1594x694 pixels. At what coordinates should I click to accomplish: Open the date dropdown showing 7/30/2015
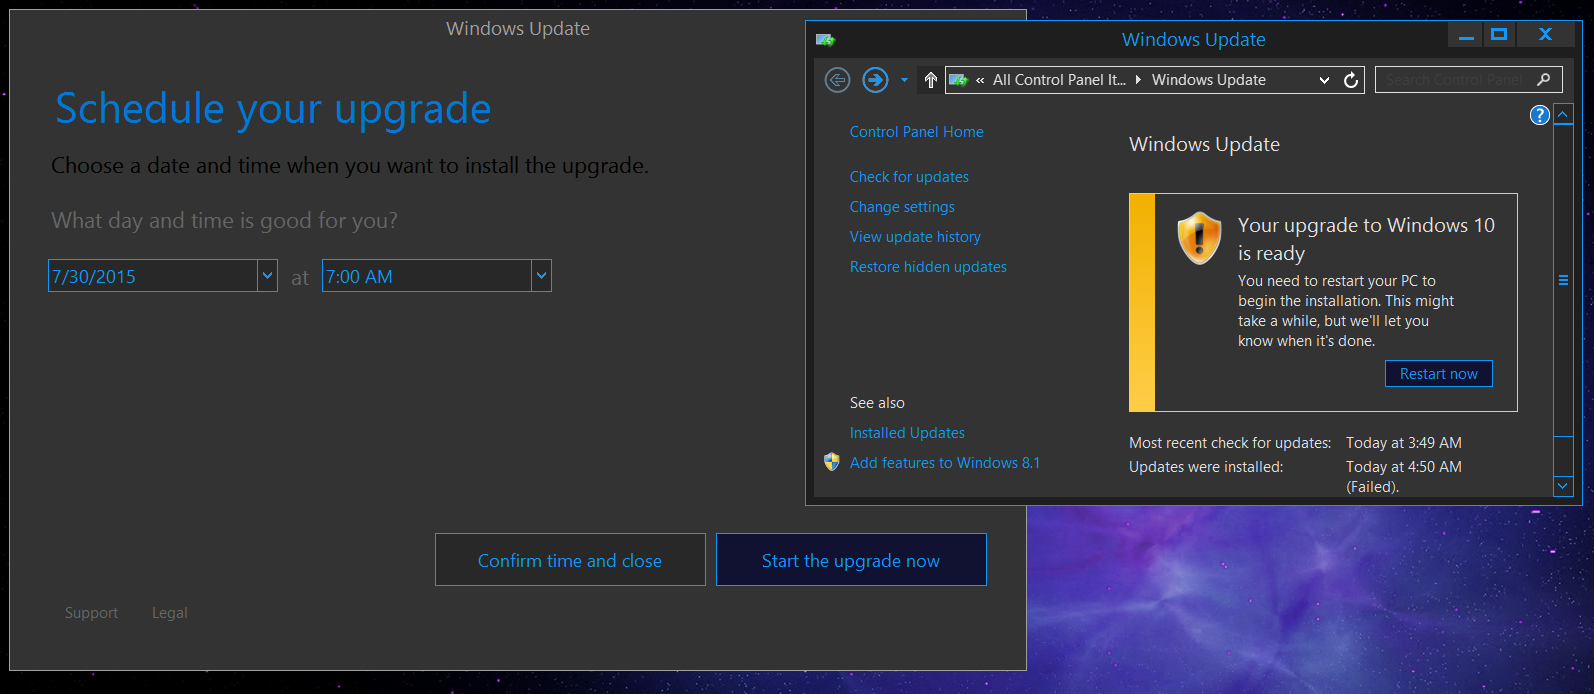coord(268,276)
